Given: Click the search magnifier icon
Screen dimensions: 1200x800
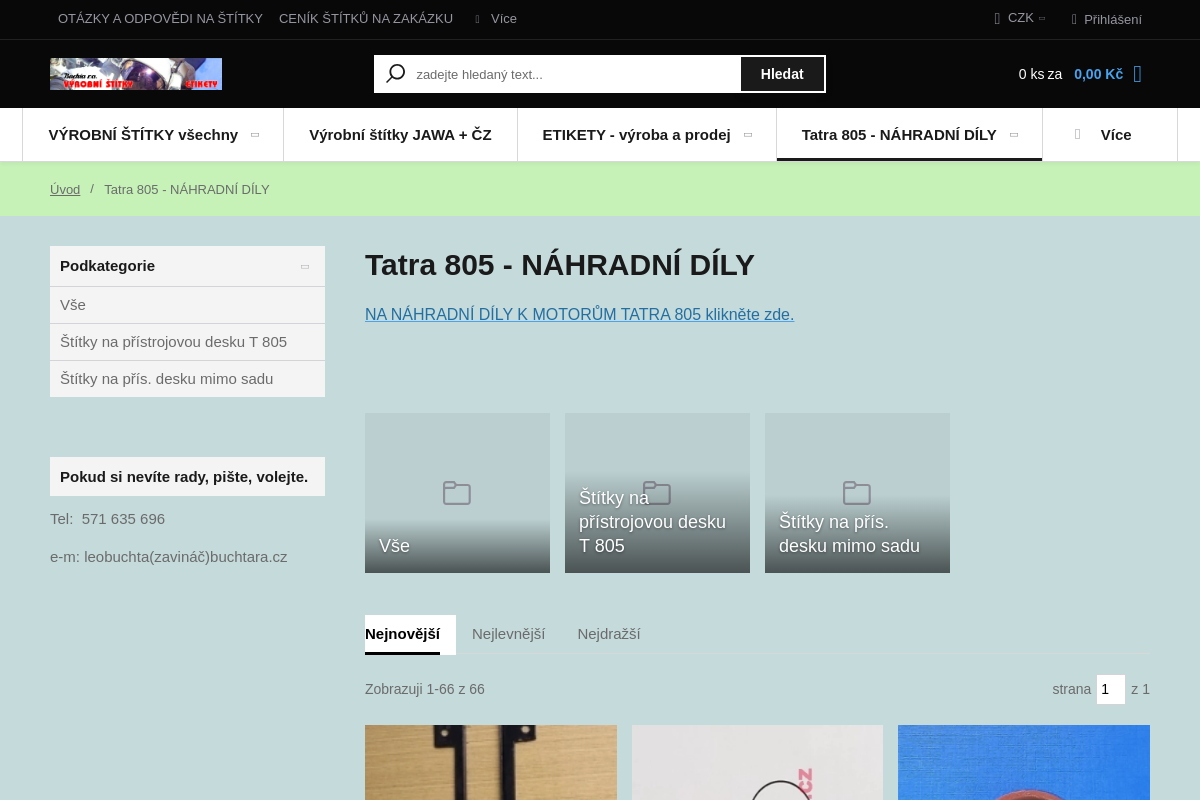Looking at the screenshot, I should (x=396, y=74).
